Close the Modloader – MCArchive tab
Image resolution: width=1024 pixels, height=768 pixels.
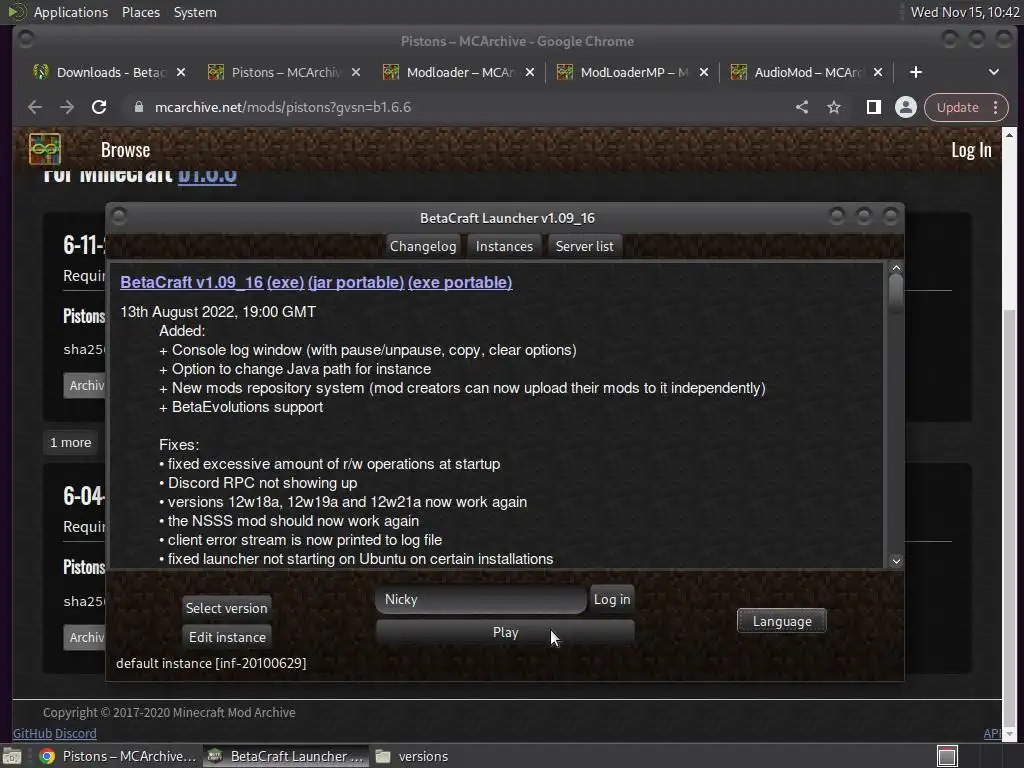(x=530, y=72)
